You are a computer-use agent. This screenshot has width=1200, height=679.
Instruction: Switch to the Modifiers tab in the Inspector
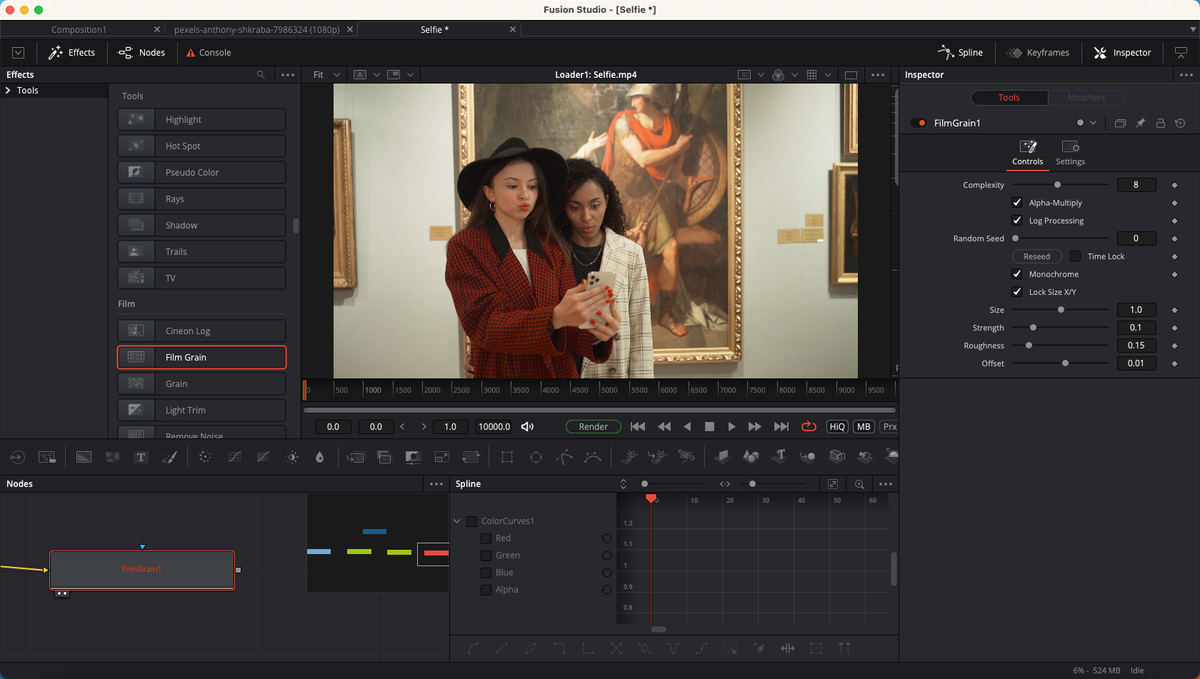click(1088, 97)
